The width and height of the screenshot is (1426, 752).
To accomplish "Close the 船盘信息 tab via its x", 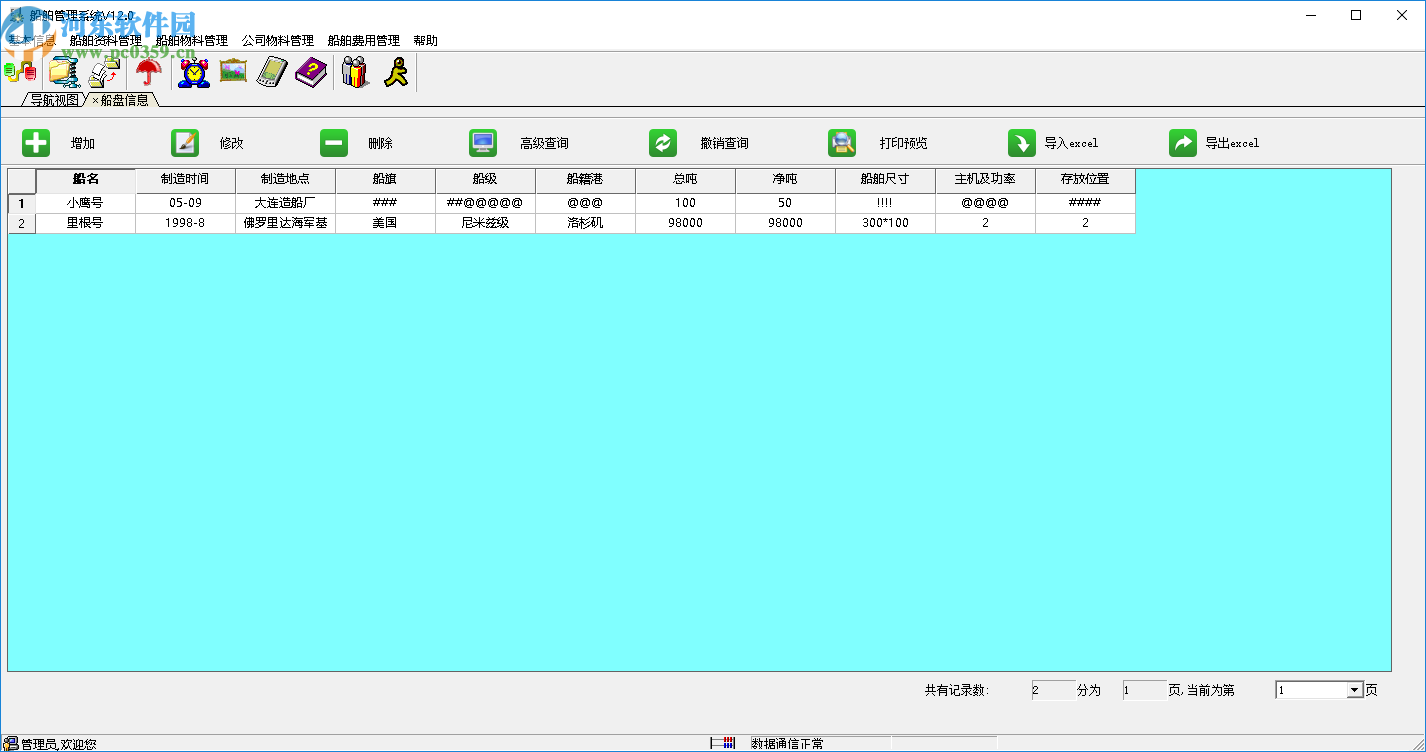I will (95, 100).
